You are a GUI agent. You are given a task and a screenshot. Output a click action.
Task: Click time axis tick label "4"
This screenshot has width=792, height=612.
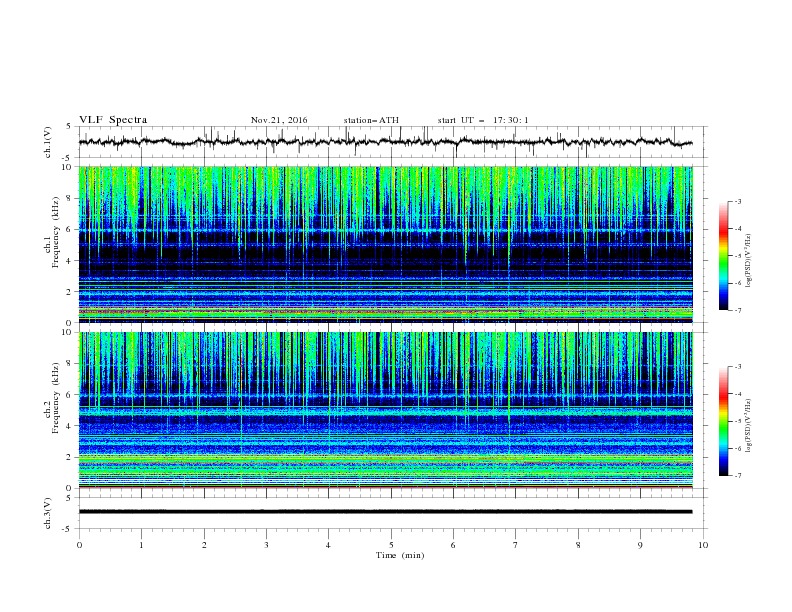[328, 545]
